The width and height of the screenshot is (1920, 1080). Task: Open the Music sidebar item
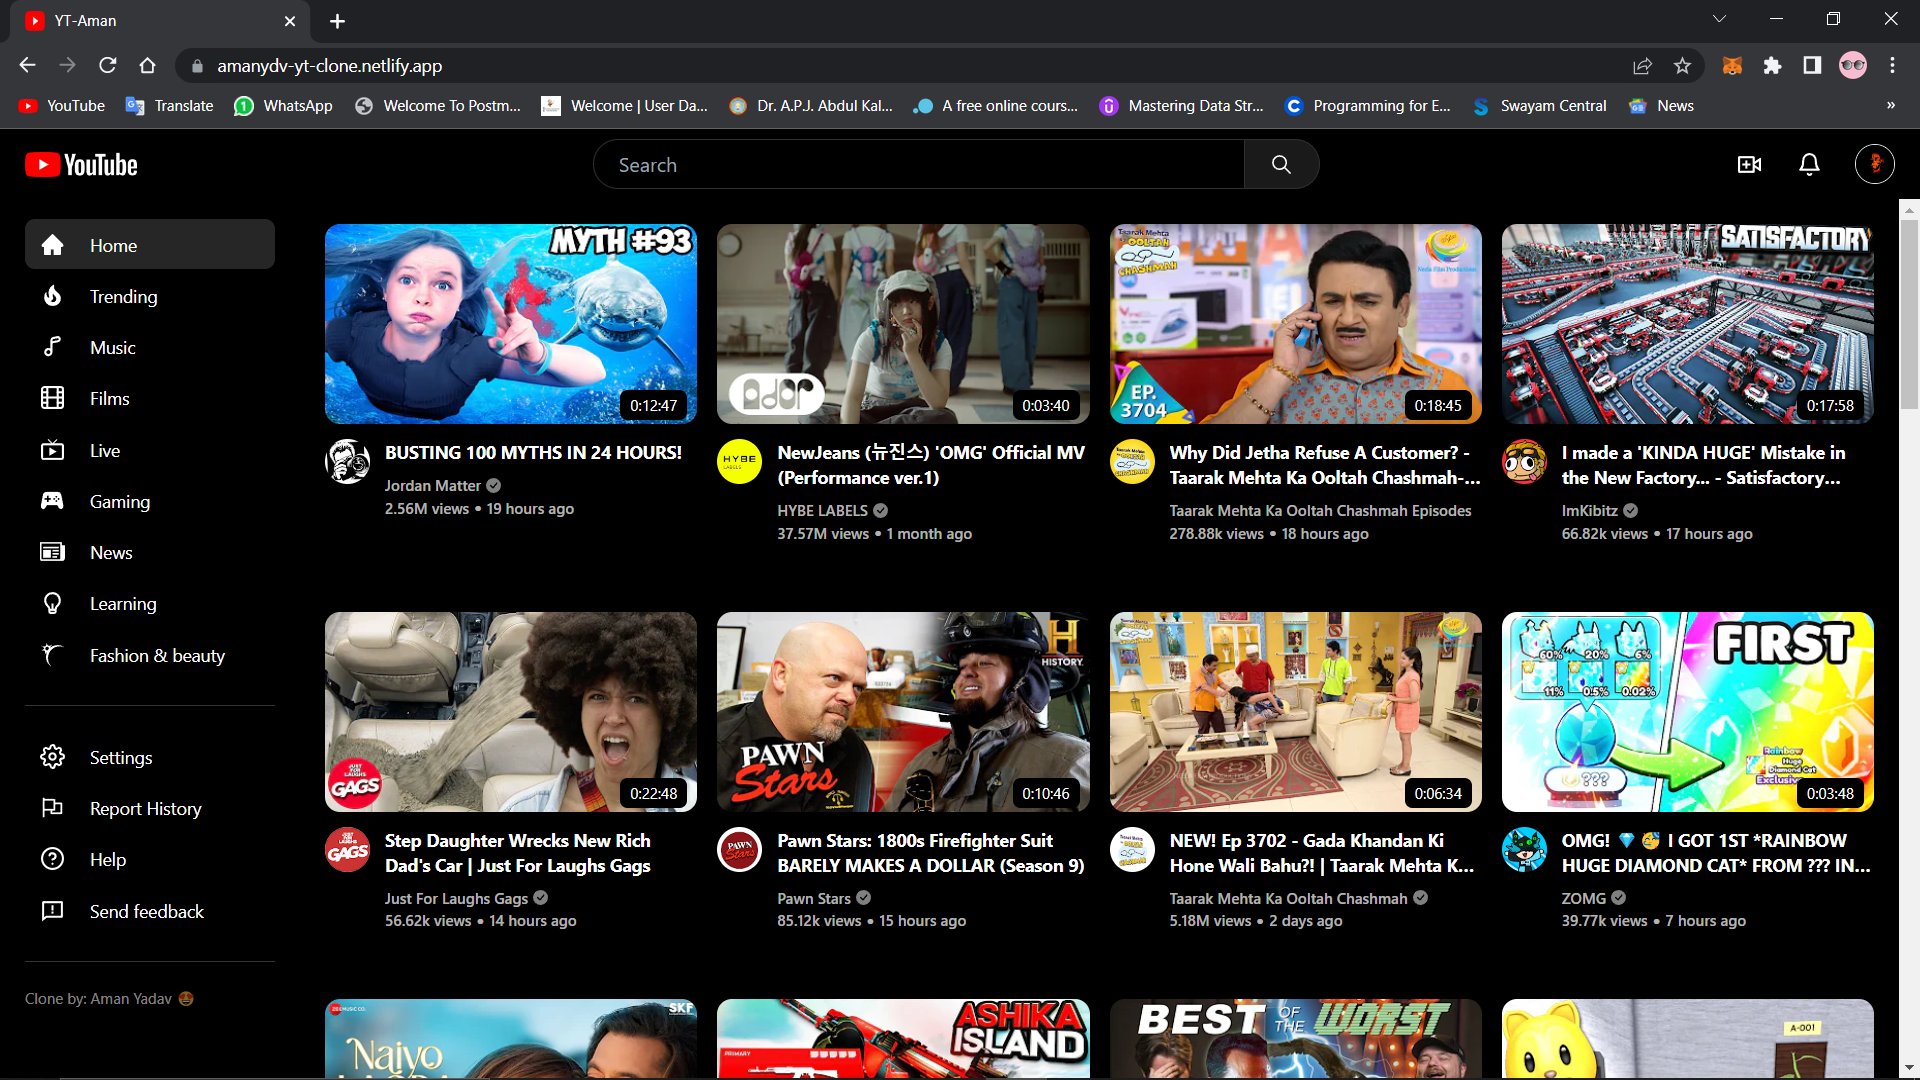(x=150, y=348)
